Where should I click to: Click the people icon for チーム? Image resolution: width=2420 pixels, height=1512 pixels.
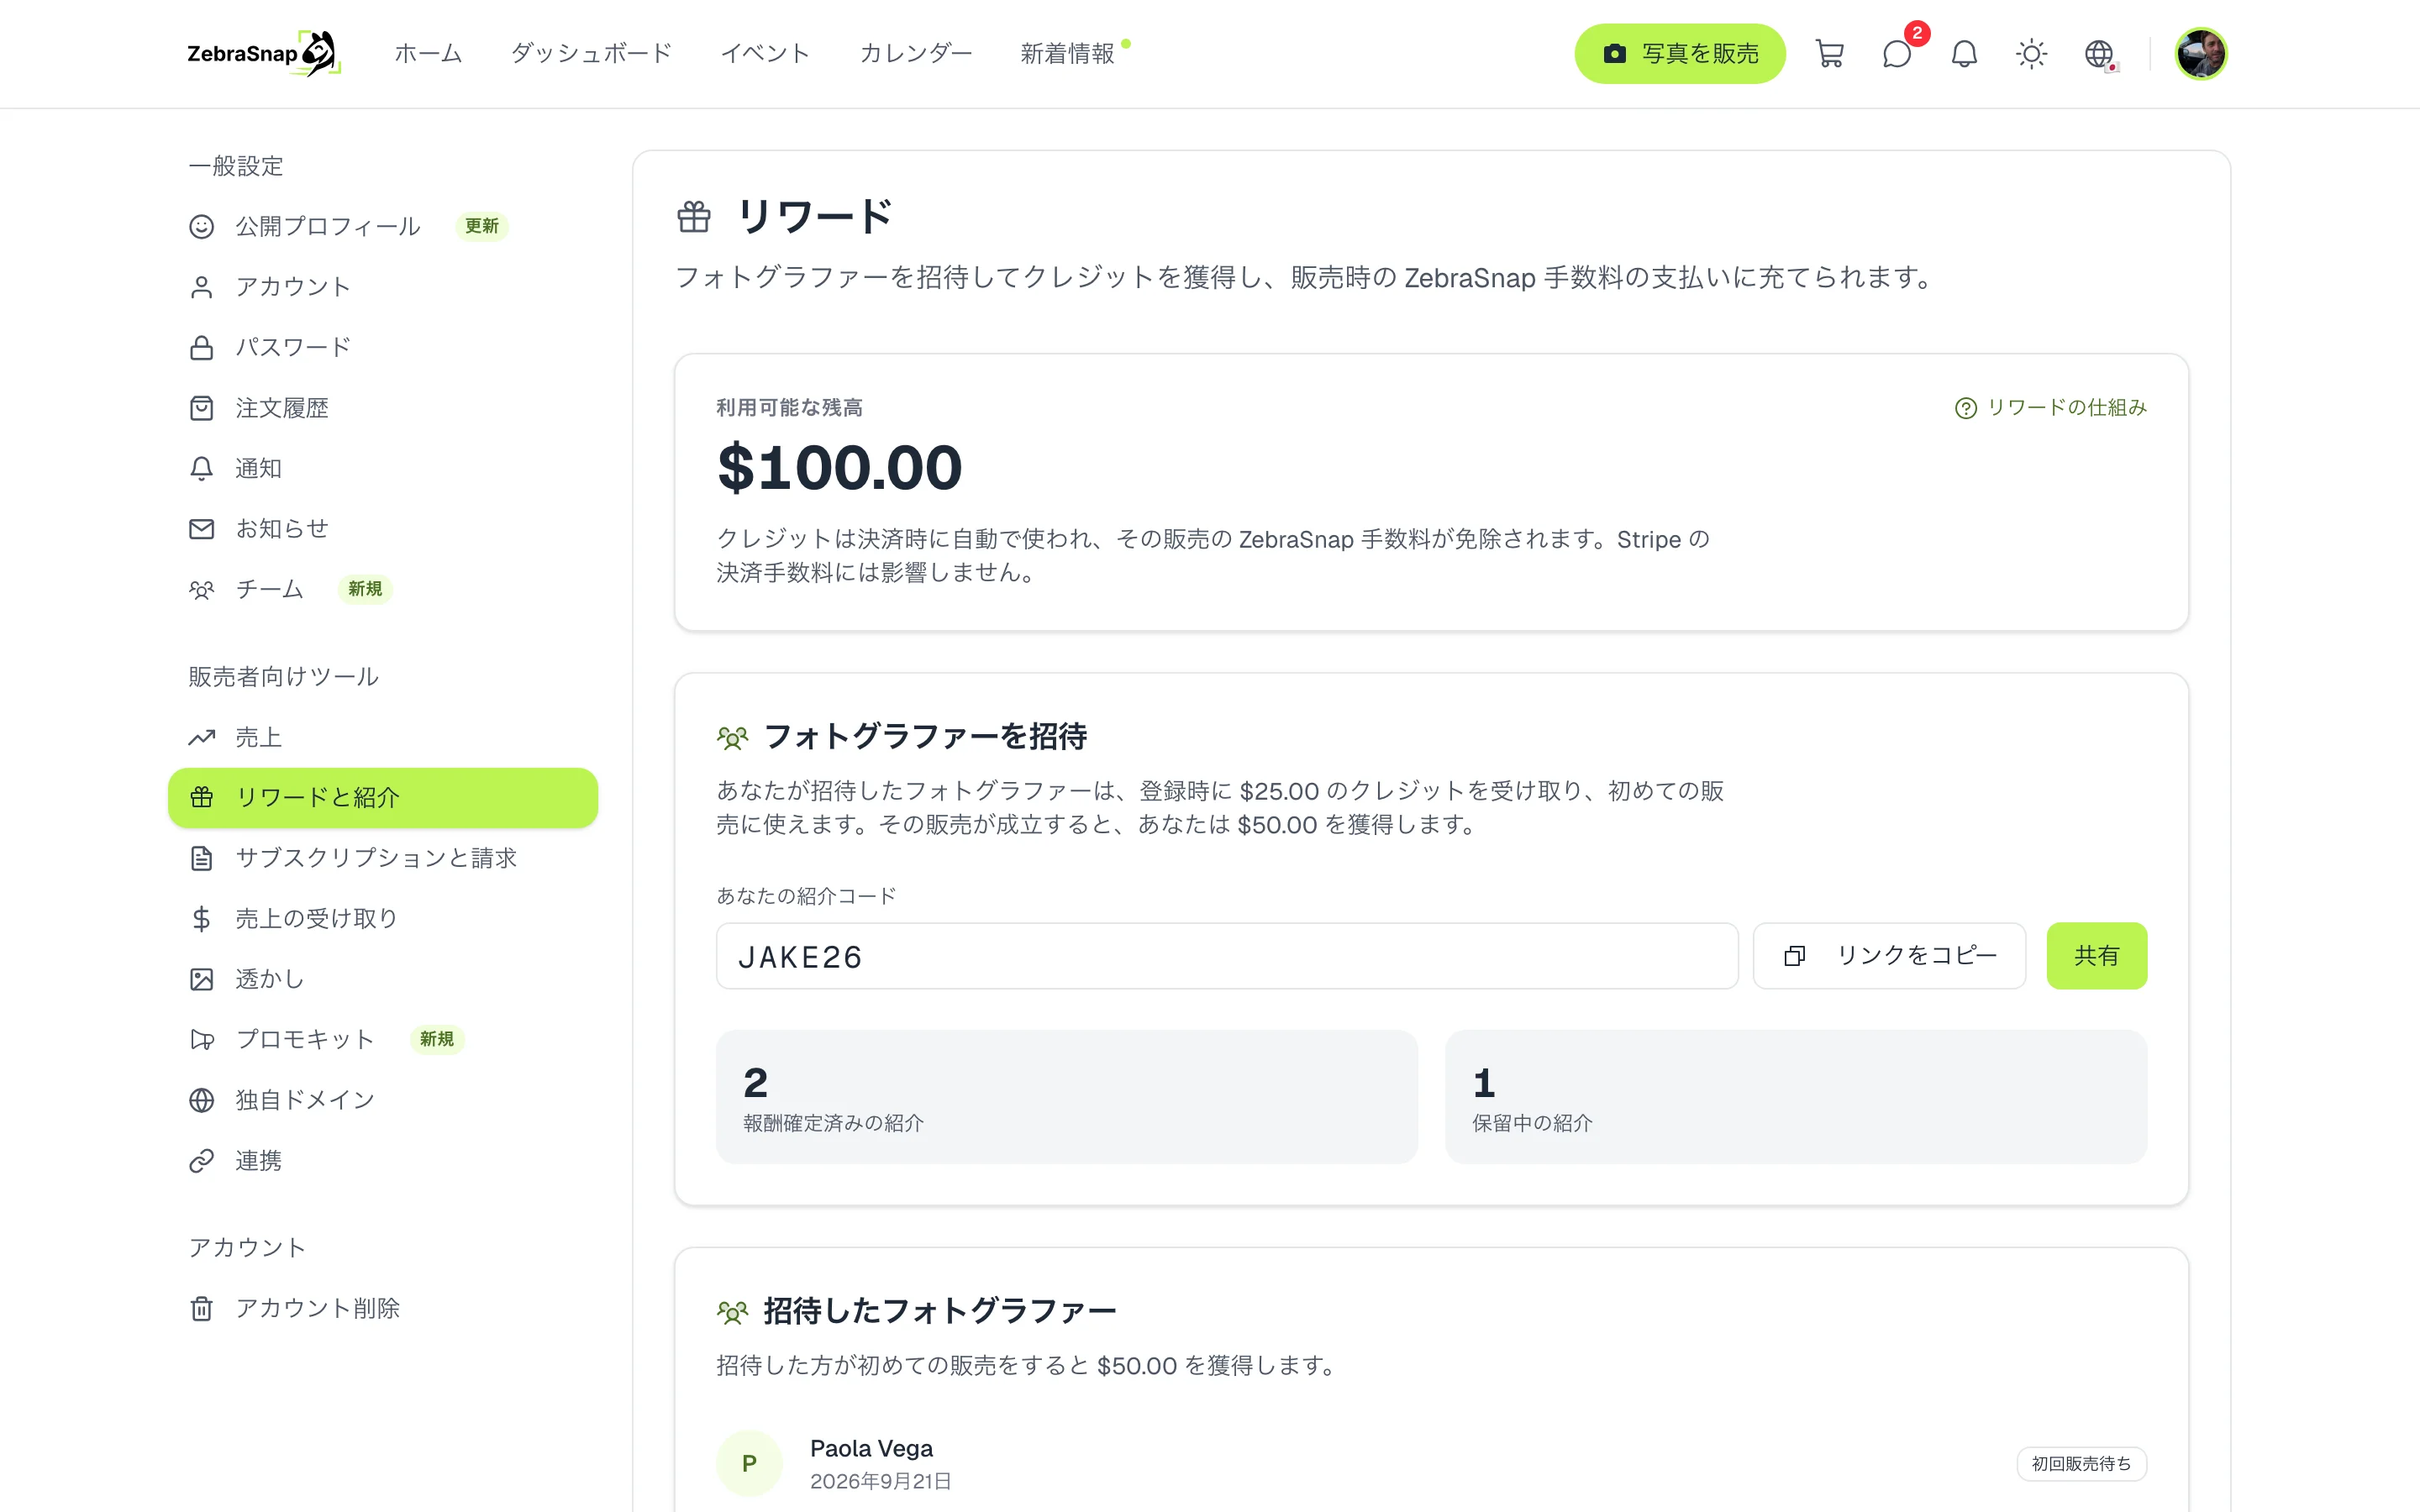point(202,590)
